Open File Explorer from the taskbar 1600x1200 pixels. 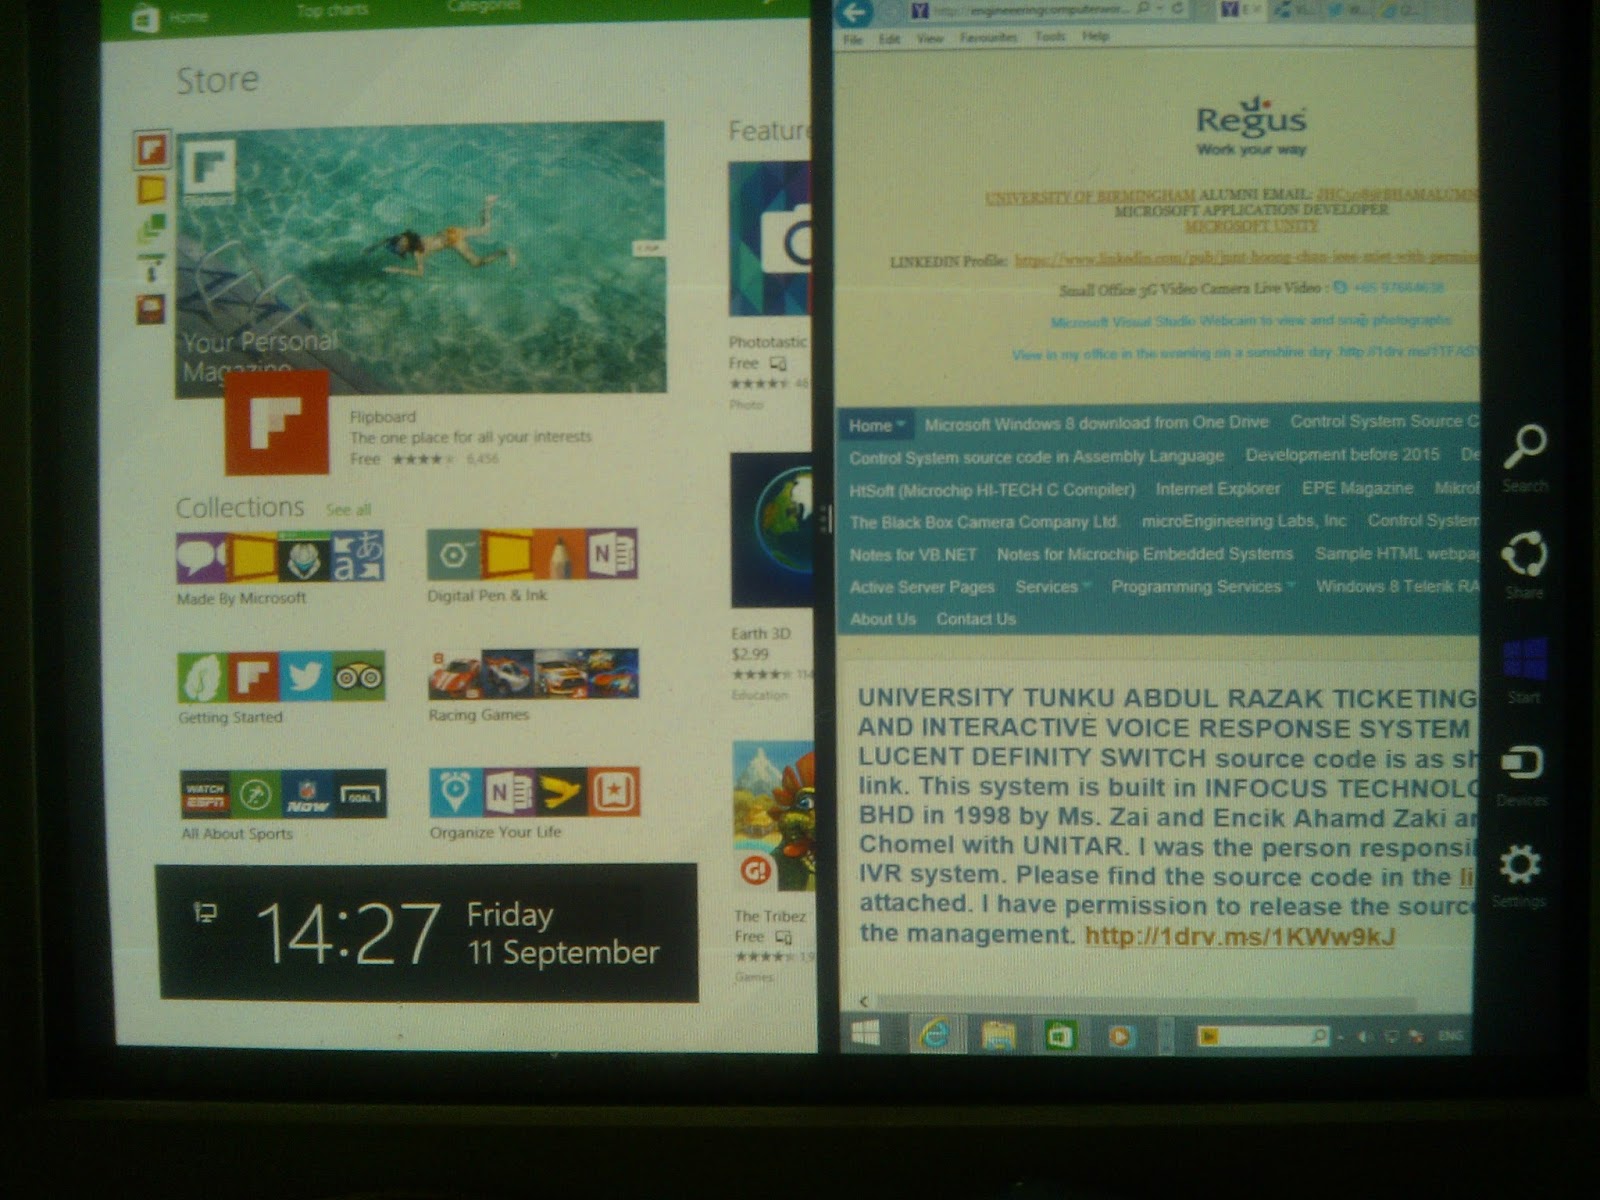point(998,1035)
